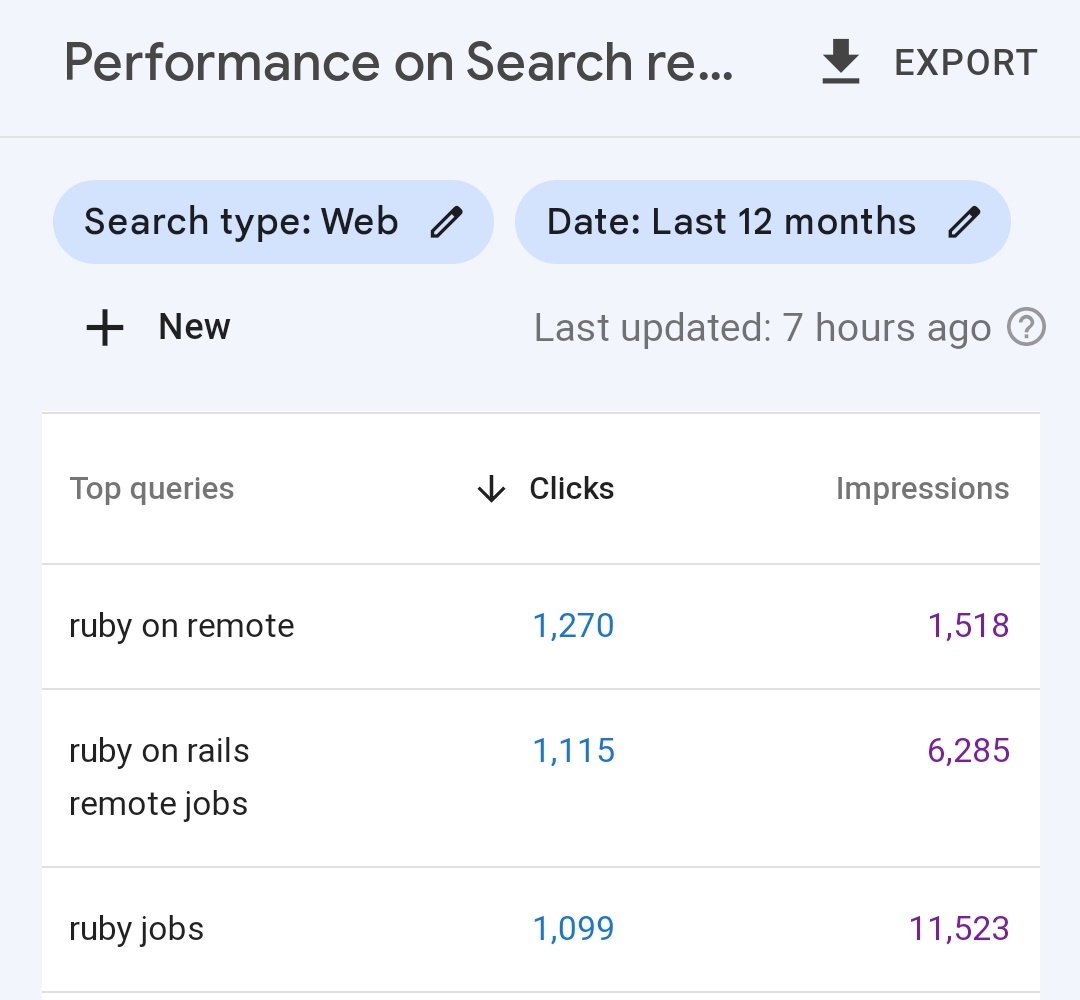Sort by the Impressions column

coord(922,488)
